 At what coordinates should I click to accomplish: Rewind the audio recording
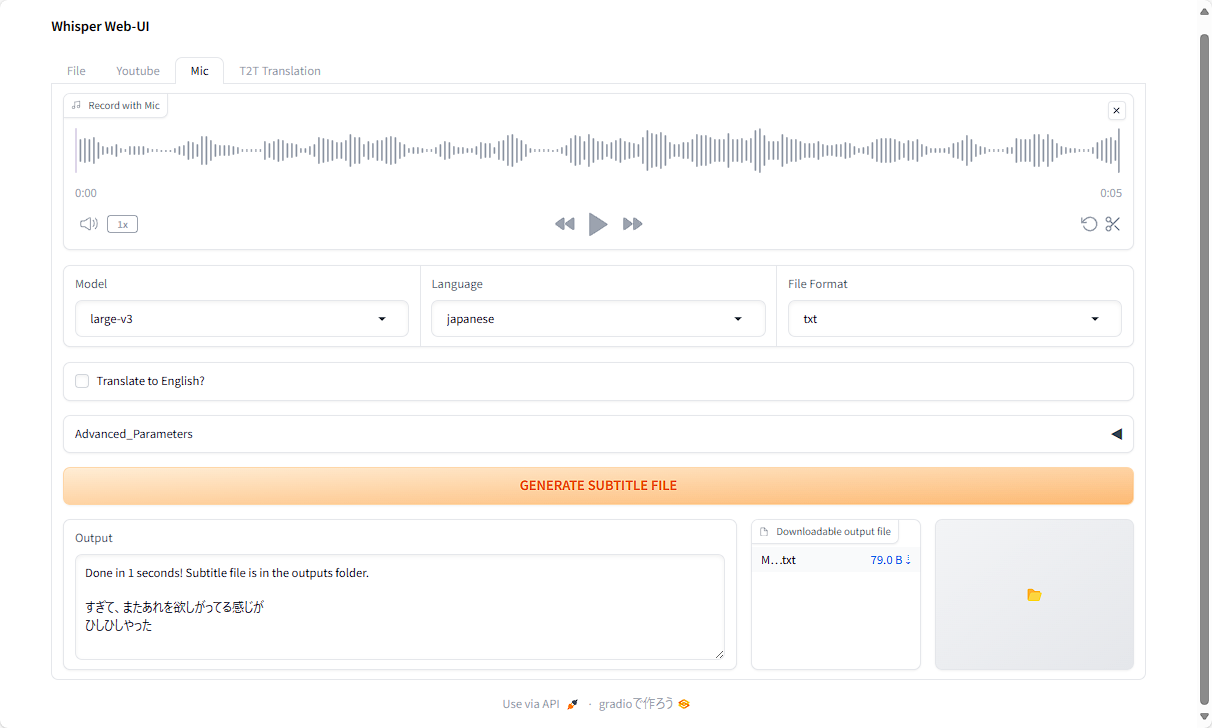[565, 224]
